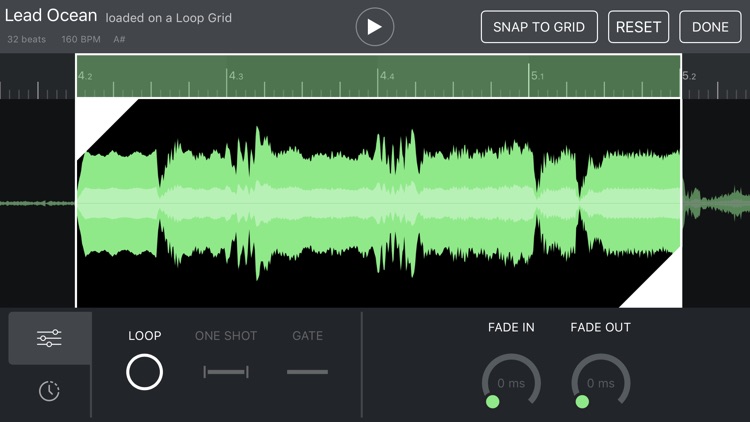Click timeline marker 4.4
The height and width of the screenshot is (422, 750).
(387, 76)
